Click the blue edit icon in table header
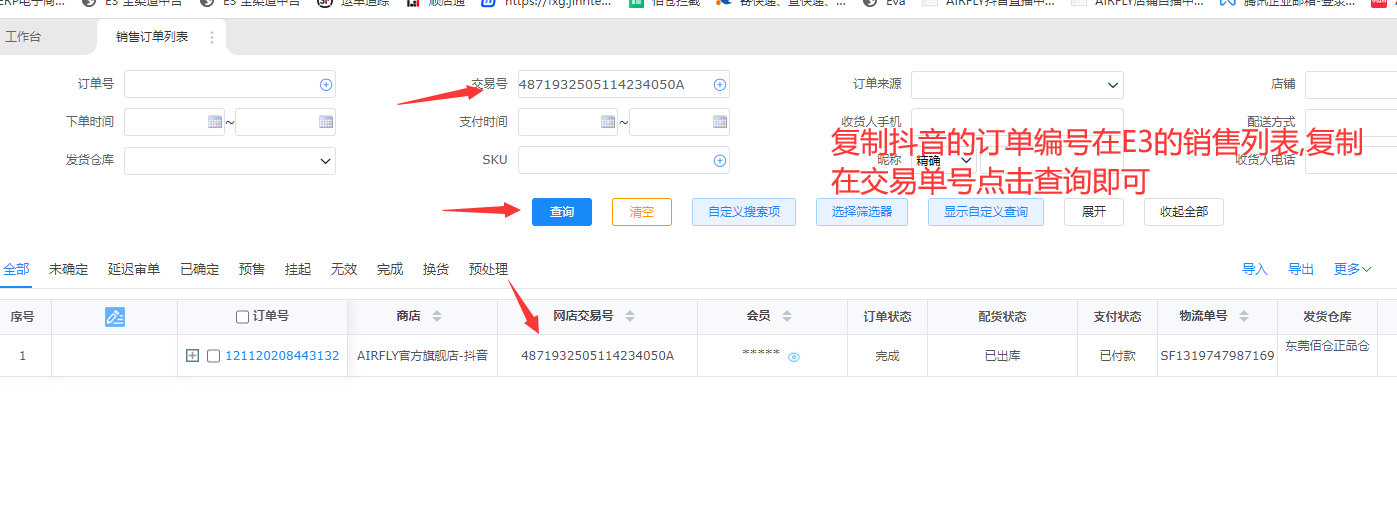The width and height of the screenshot is (1397, 509). point(115,317)
